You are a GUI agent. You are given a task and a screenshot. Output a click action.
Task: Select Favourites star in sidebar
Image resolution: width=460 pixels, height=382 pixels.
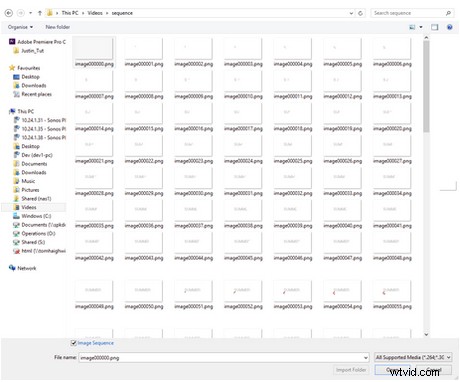pyautogui.click(x=12, y=68)
